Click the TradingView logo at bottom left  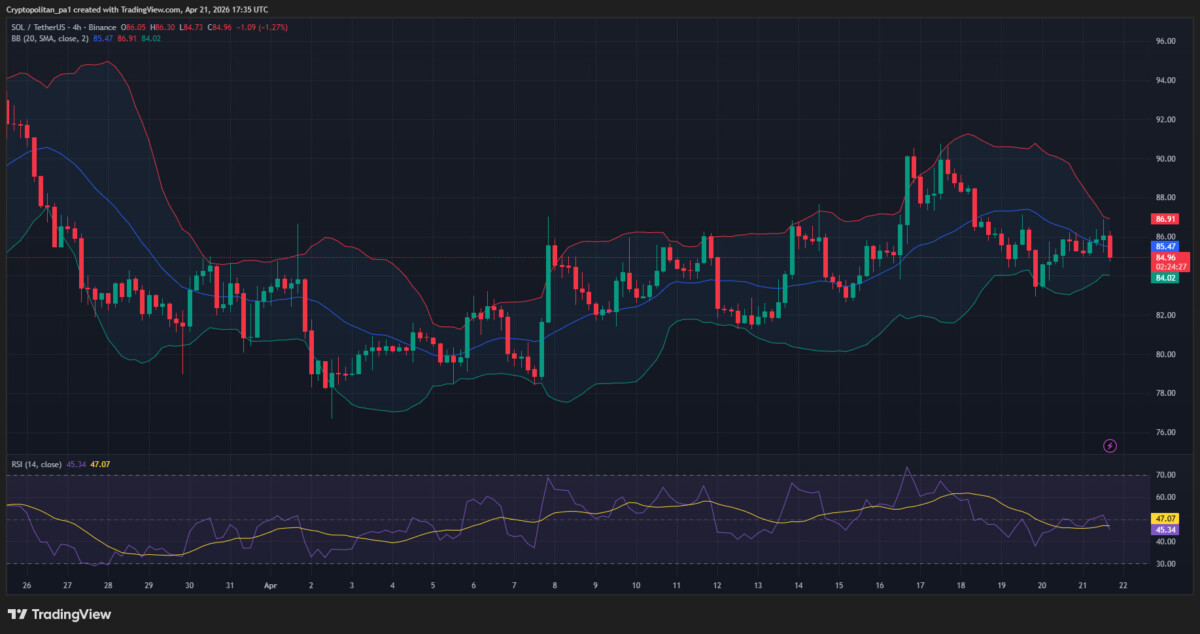tap(59, 614)
